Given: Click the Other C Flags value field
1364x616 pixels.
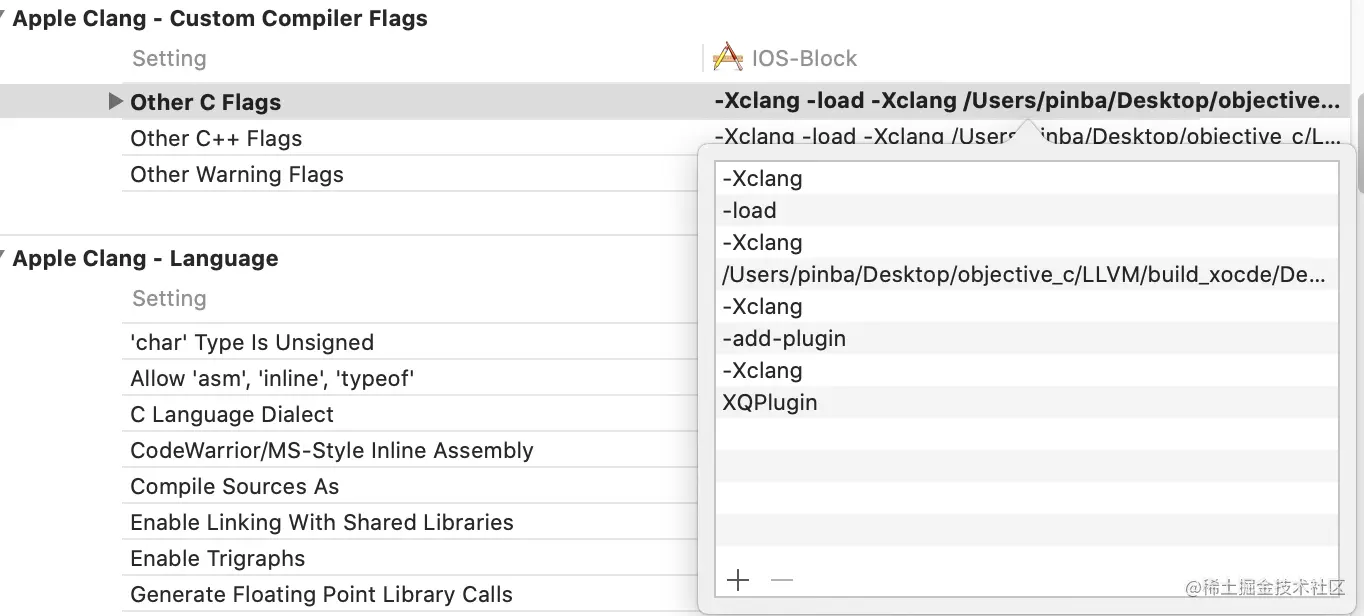Looking at the screenshot, I should 1026,101.
